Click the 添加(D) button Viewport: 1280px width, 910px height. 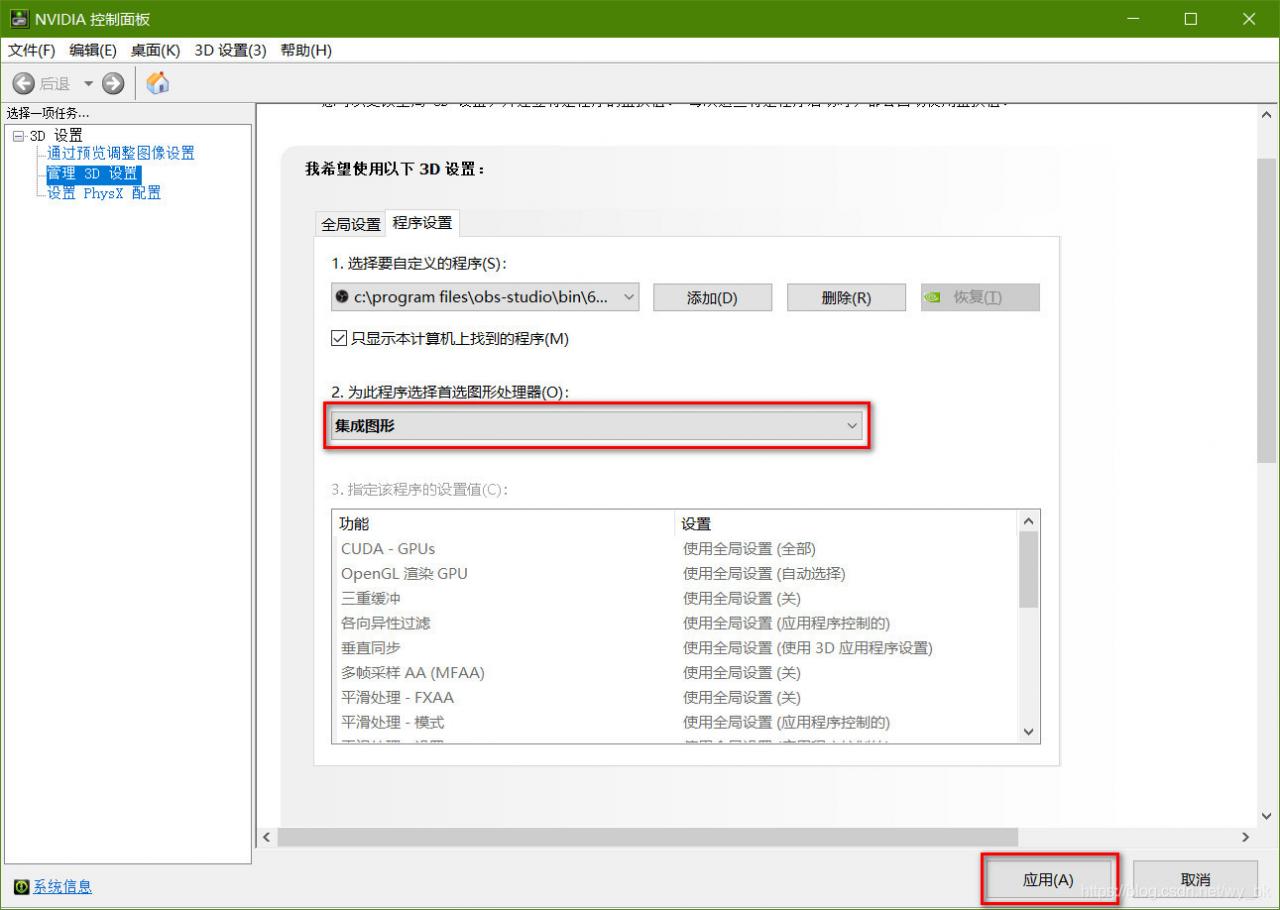tap(712, 298)
